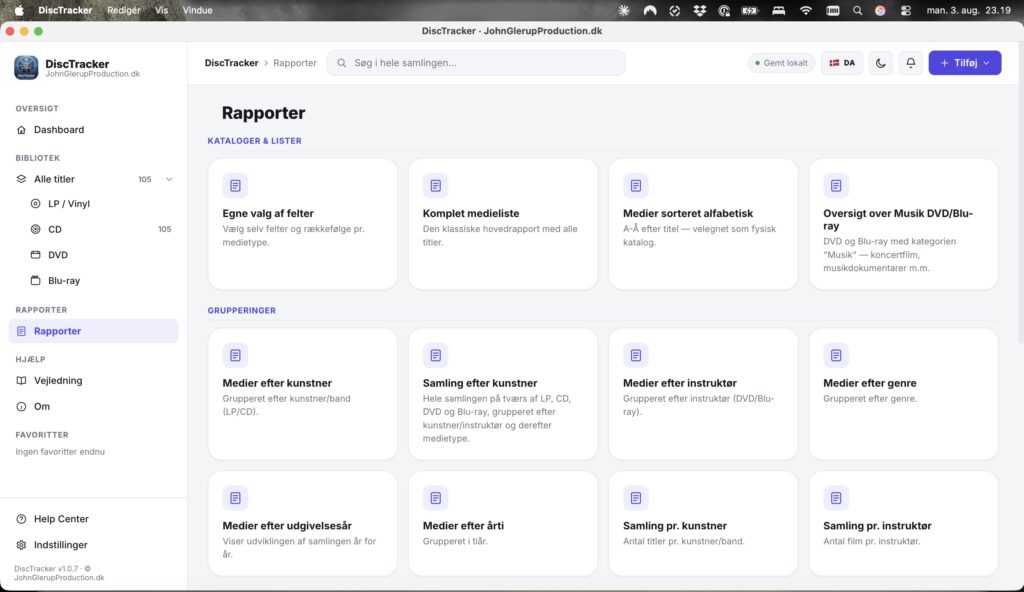Click the DiscTracker app logo in sidebar

tap(26, 68)
